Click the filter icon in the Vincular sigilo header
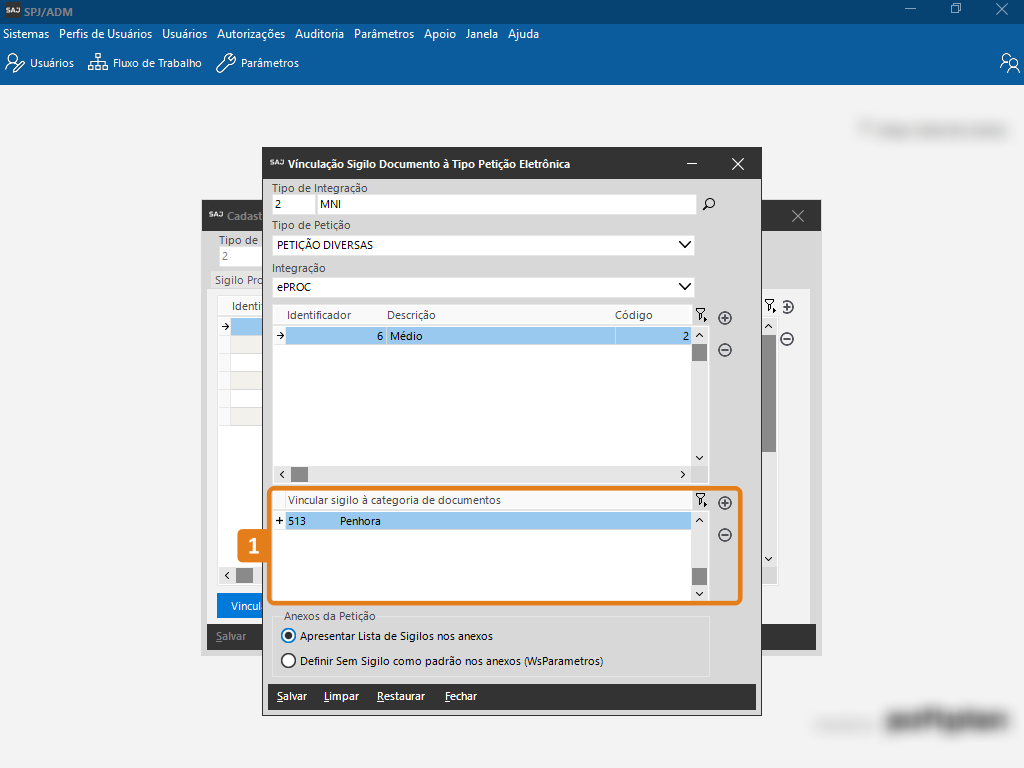The width and height of the screenshot is (1024, 768). click(x=701, y=500)
